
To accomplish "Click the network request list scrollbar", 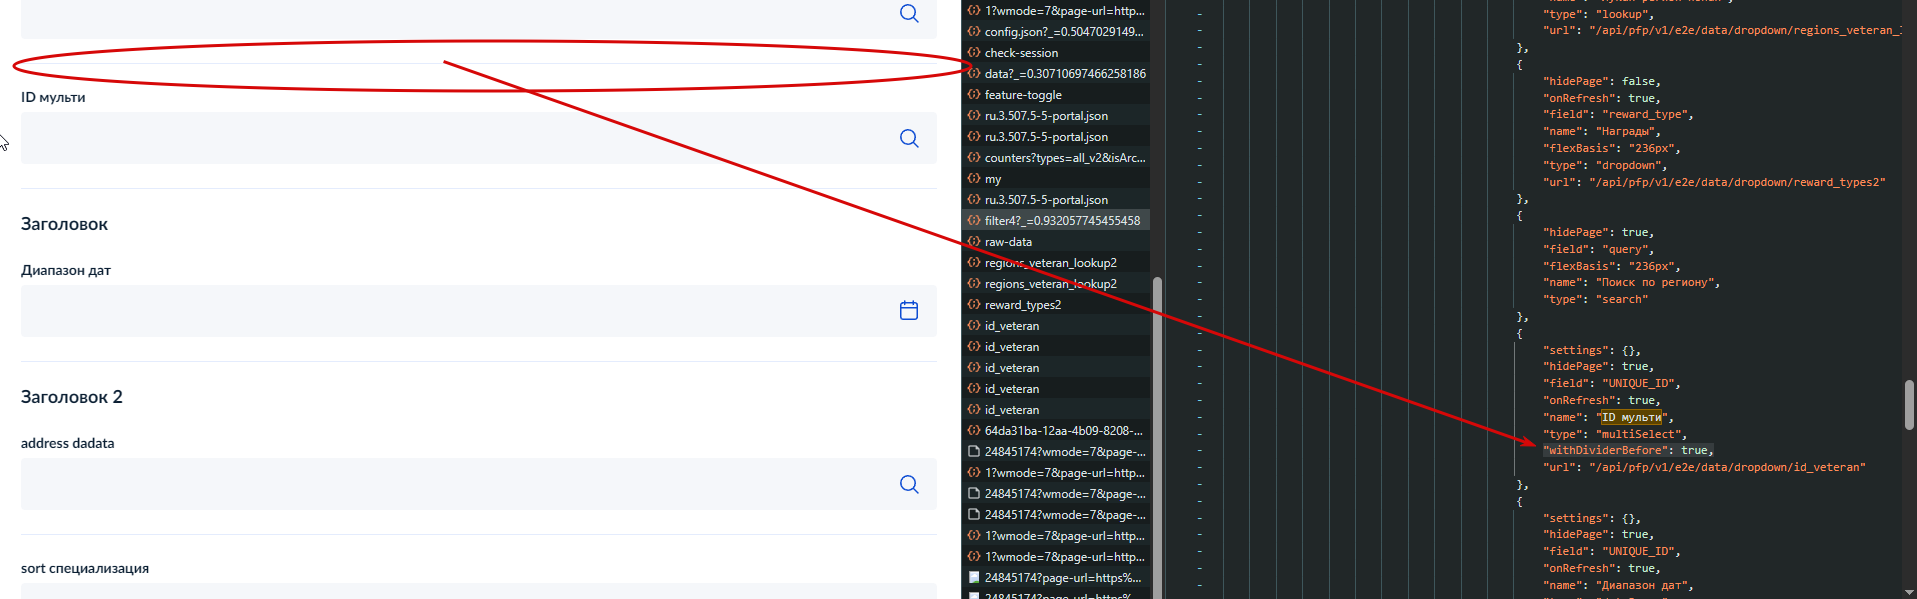I will [1157, 437].
